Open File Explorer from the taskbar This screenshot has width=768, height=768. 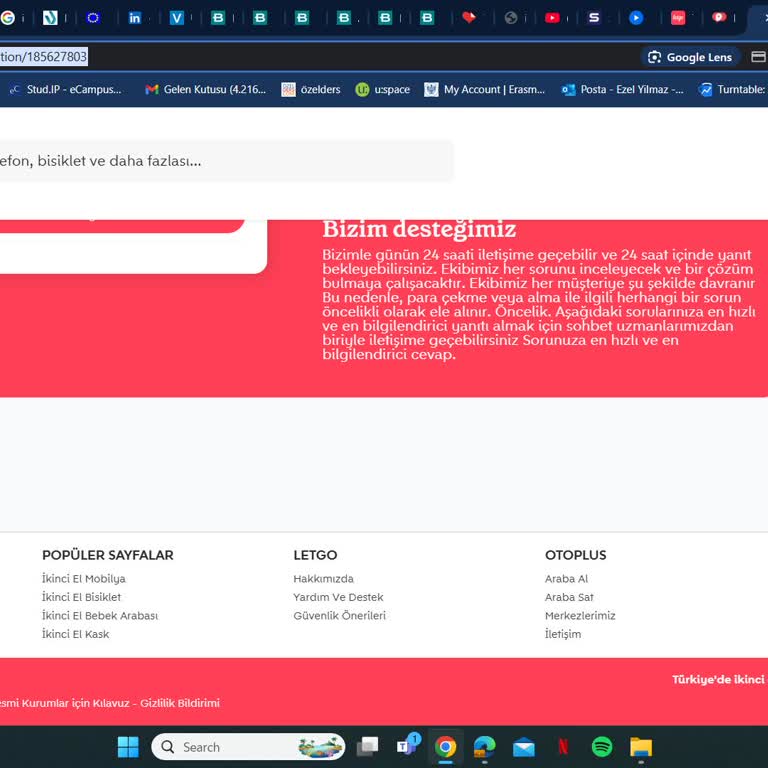coord(641,747)
